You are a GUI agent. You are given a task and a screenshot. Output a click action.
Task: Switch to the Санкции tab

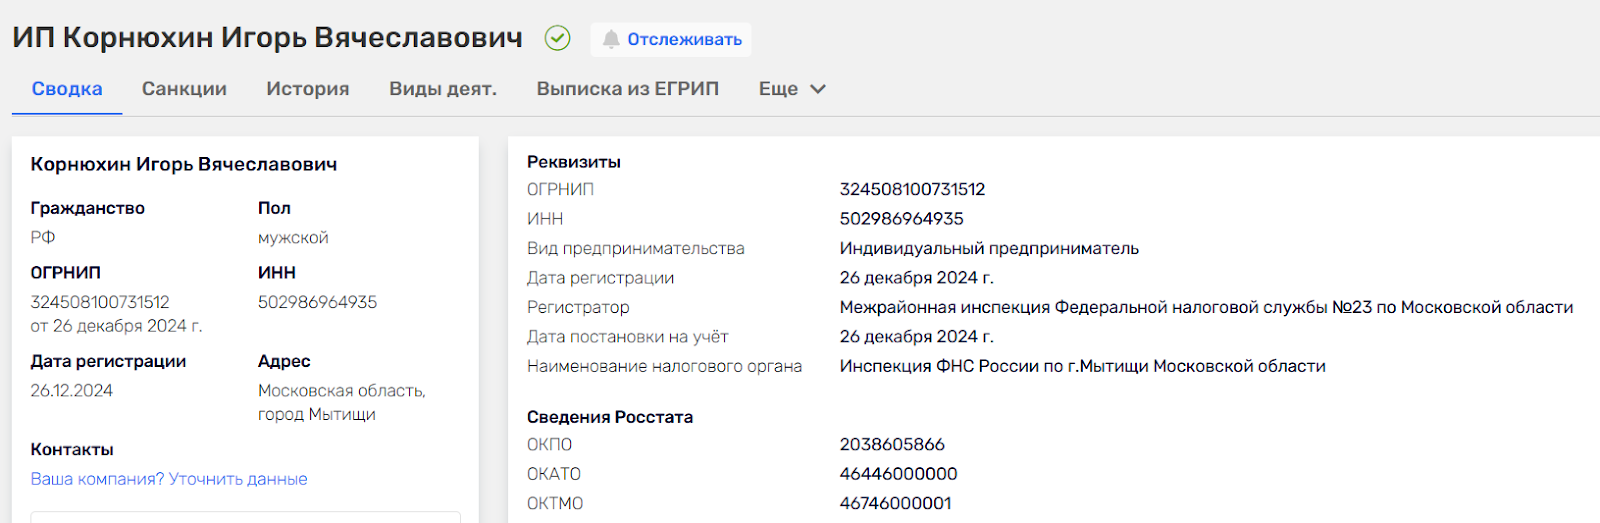[x=184, y=89]
